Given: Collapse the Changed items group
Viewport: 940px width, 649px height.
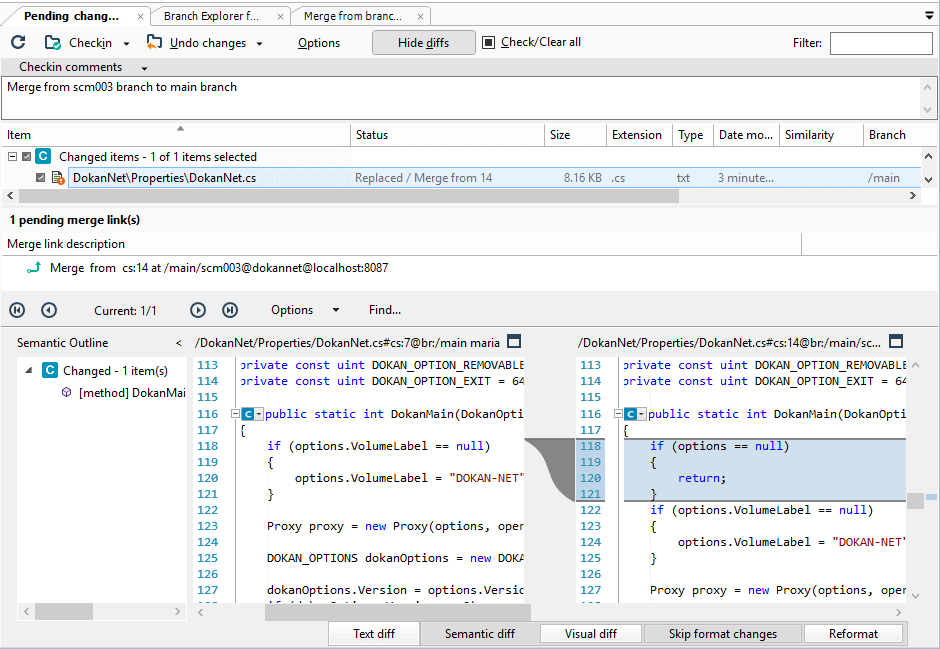Looking at the screenshot, I should tap(12, 156).
